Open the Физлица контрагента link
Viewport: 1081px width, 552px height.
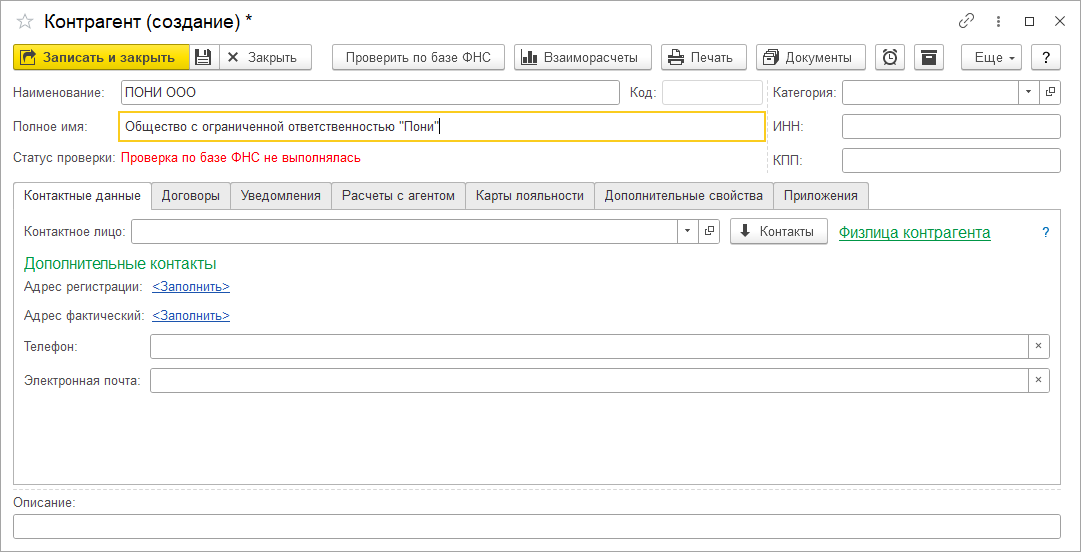coord(914,232)
